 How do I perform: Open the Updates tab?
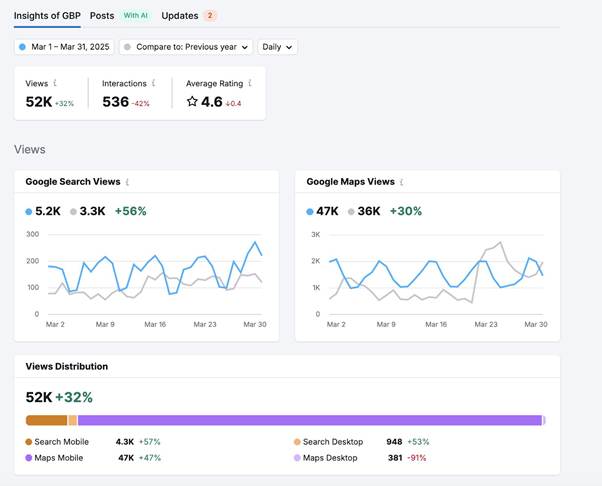(x=180, y=16)
